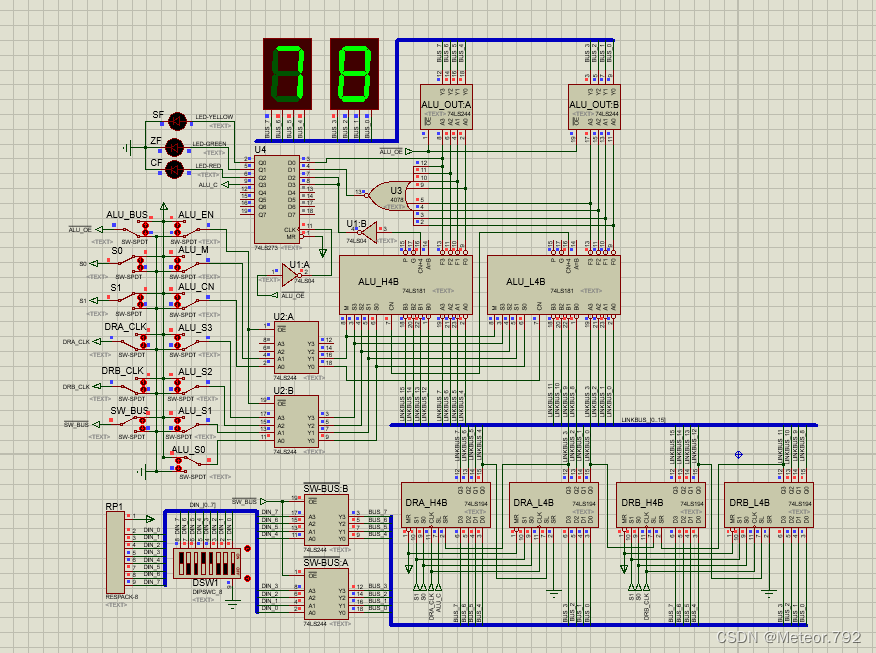Select the ALU_H4B 74LS181 chip
The width and height of the screenshot is (876, 653).
(406, 285)
